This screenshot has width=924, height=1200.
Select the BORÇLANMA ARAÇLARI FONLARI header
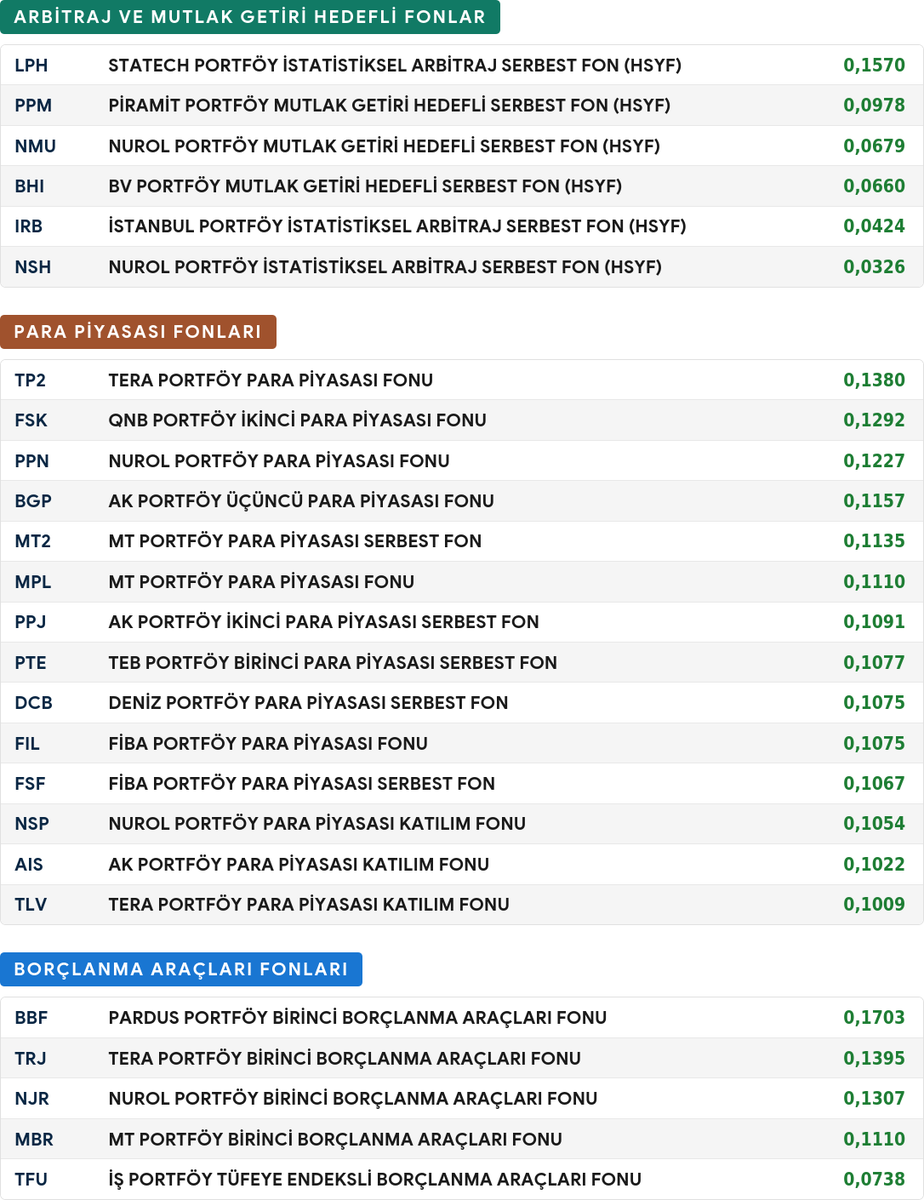pyautogui.click(x=181, y=969)
